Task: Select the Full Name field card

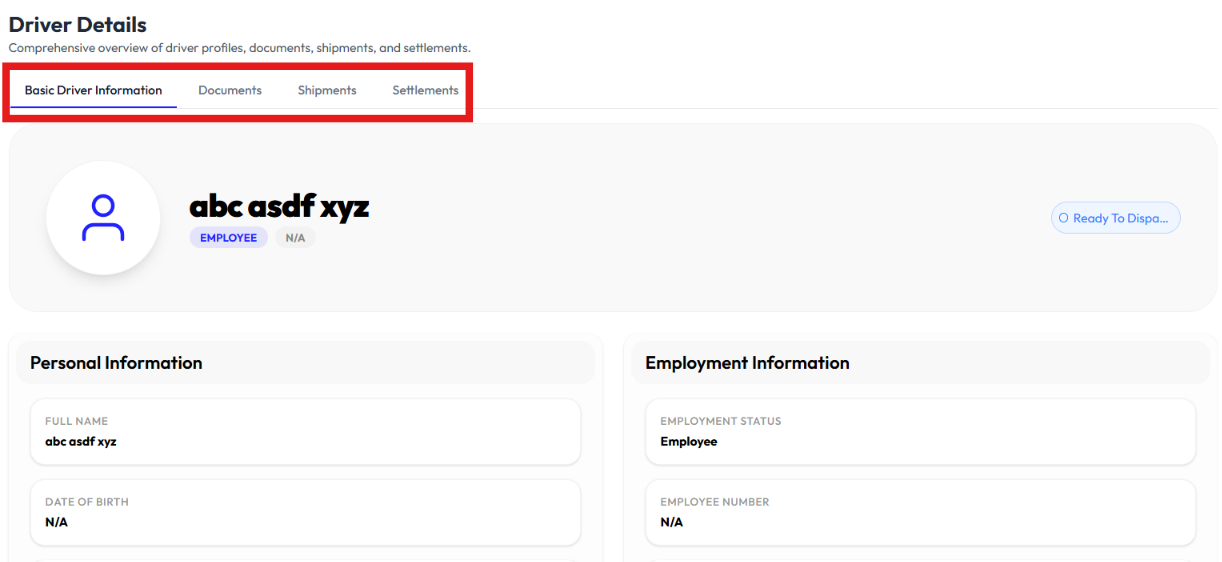Action: [x=305, y=432]
